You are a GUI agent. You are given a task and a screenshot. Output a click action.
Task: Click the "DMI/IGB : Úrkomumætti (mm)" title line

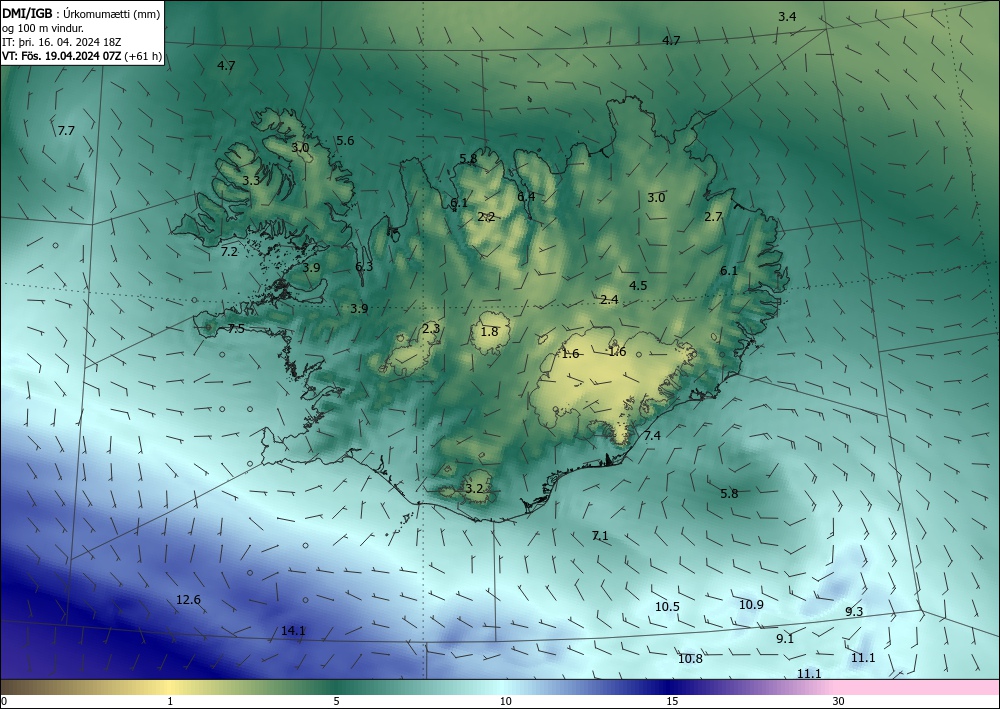coord(81,14)
